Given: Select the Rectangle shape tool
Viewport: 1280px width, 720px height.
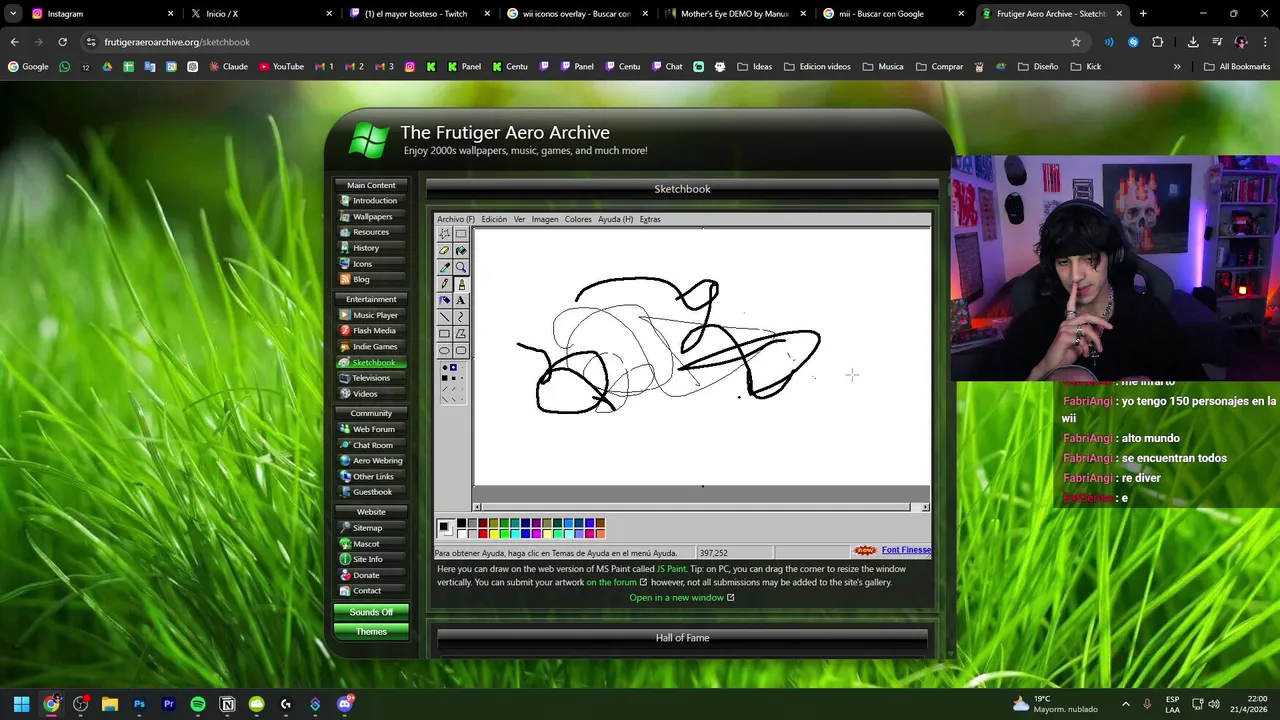Looking at the screenshot, I should (444, 333).
